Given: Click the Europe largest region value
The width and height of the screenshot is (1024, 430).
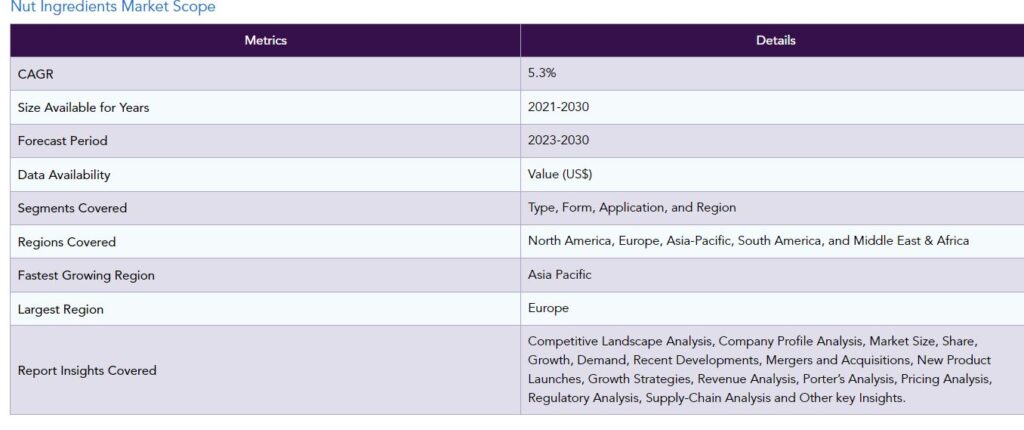Looking at the screenshot, I should click(549, 308).
